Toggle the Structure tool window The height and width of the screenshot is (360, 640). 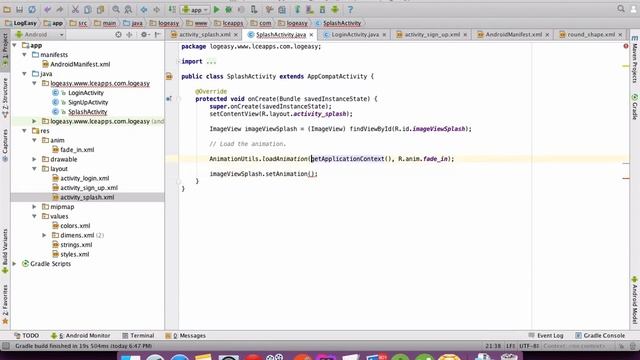click(x=5, y=98)
